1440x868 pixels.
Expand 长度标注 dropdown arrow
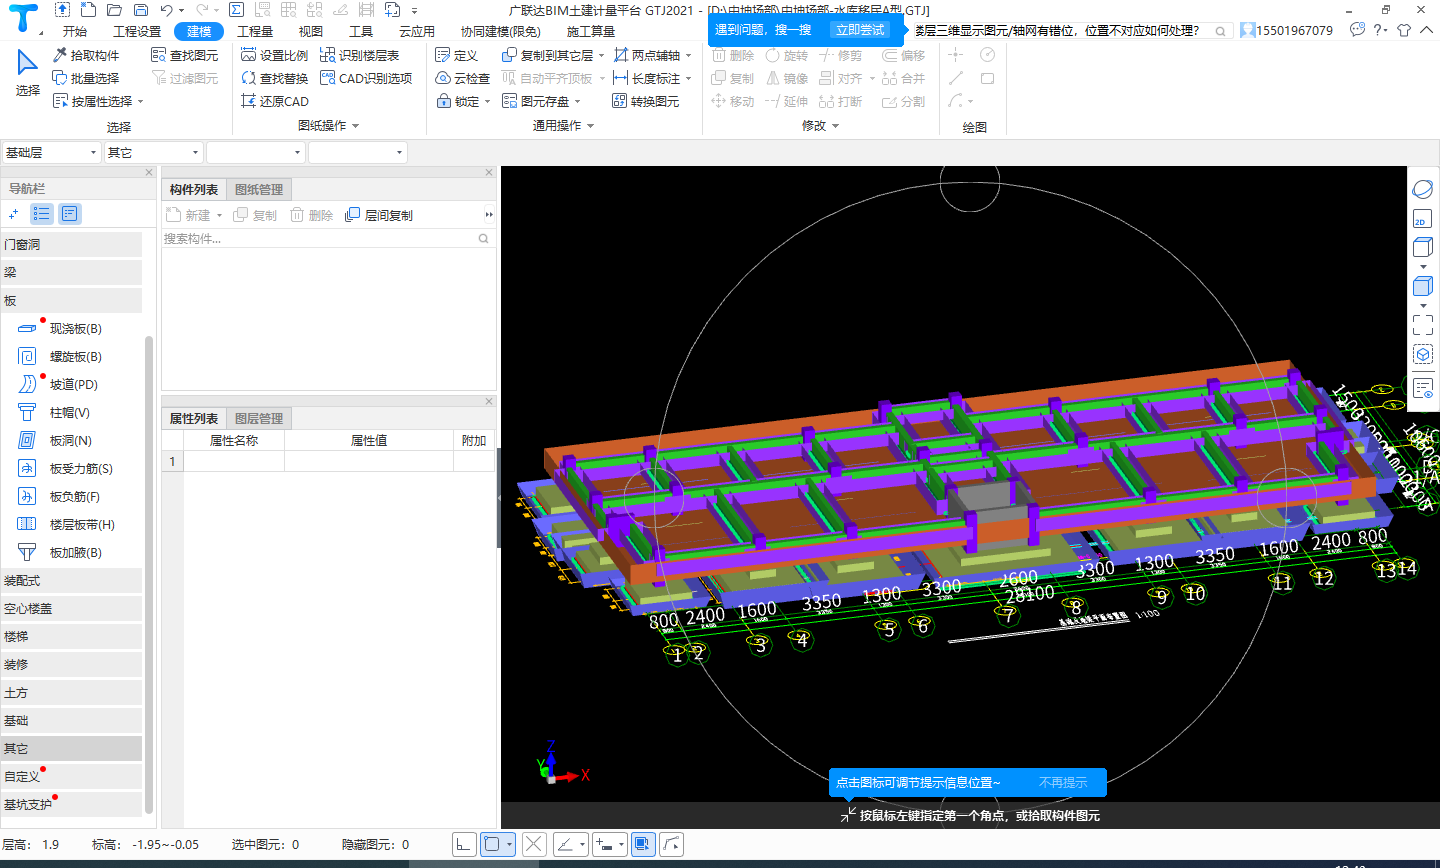pyautogui.click(x=688, y=79)
